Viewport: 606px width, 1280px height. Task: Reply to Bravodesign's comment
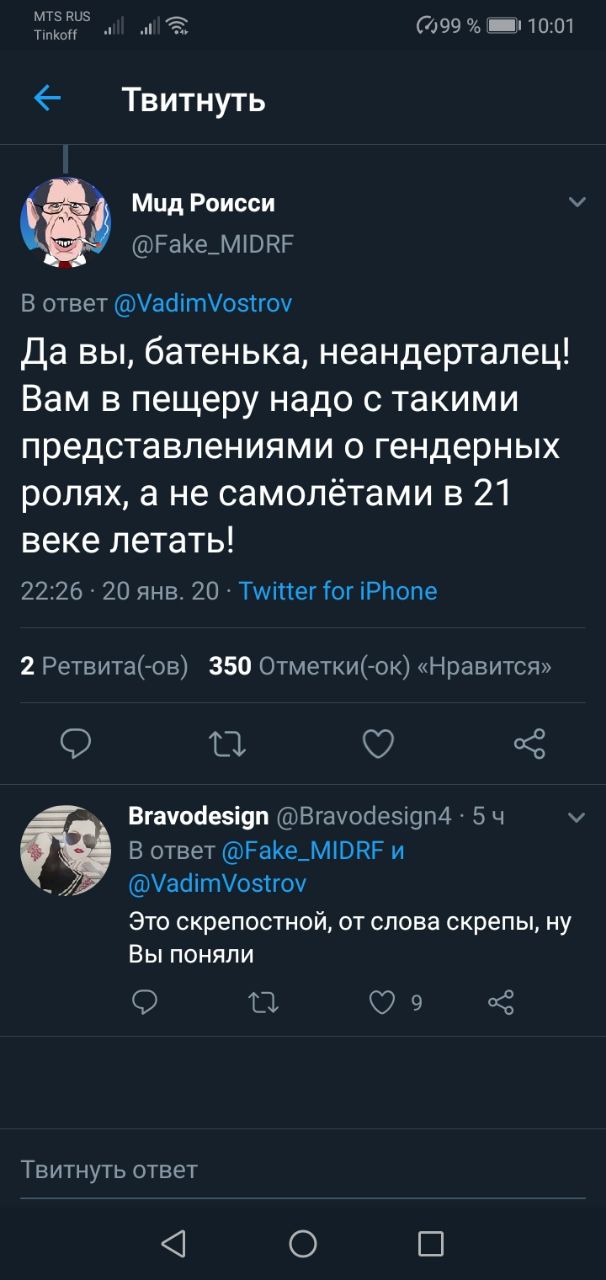pyautogui.click(x=145, y=1001)
